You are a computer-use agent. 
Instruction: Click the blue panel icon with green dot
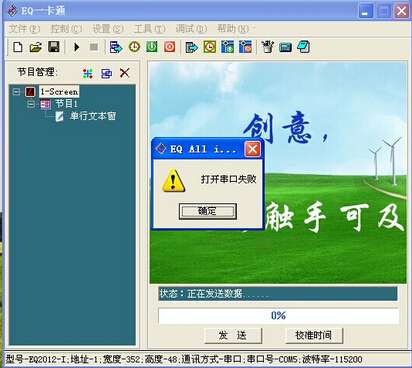[x=228, y=47]
